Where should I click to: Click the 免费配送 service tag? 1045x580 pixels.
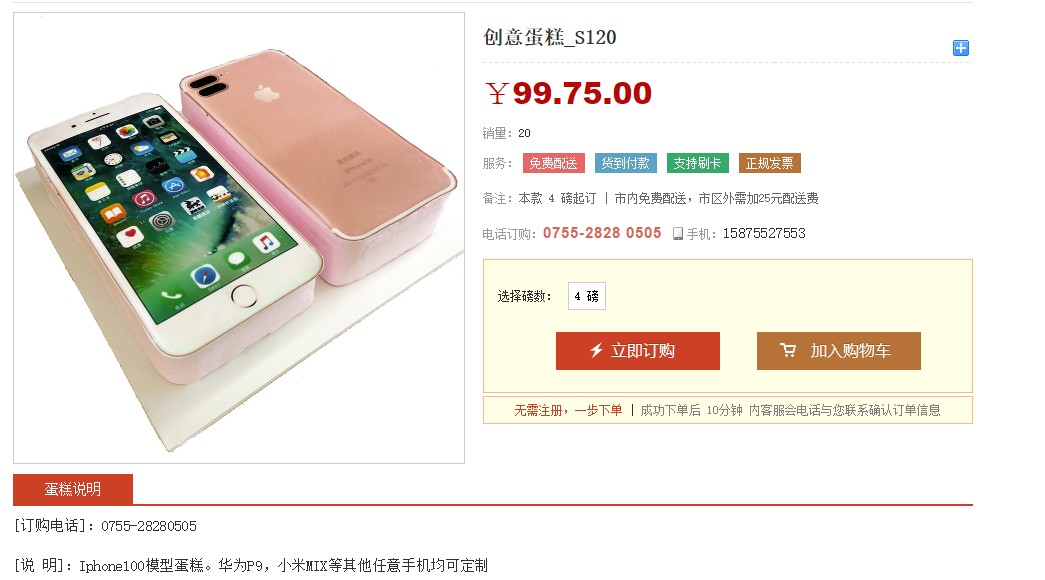point(553,163)
